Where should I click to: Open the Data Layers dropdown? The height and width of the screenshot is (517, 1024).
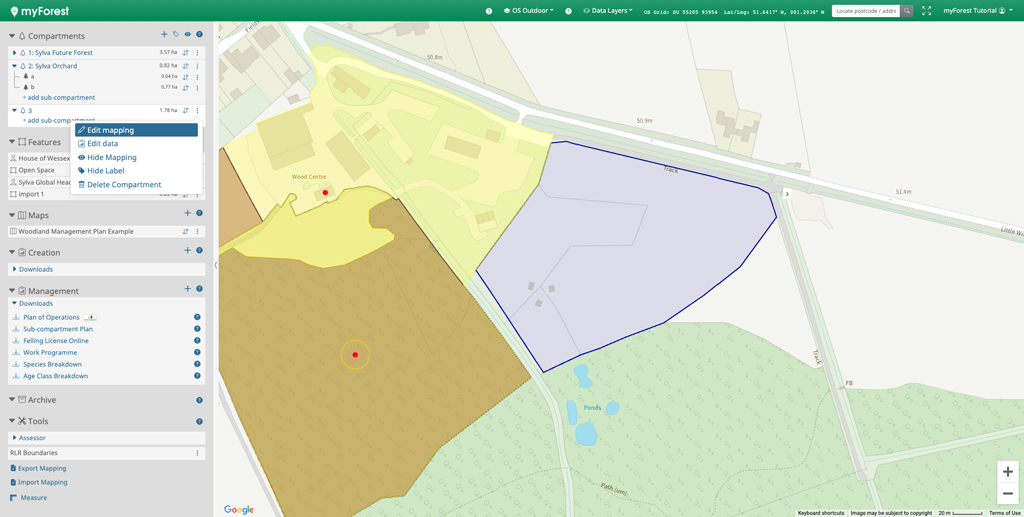(608, 11)
